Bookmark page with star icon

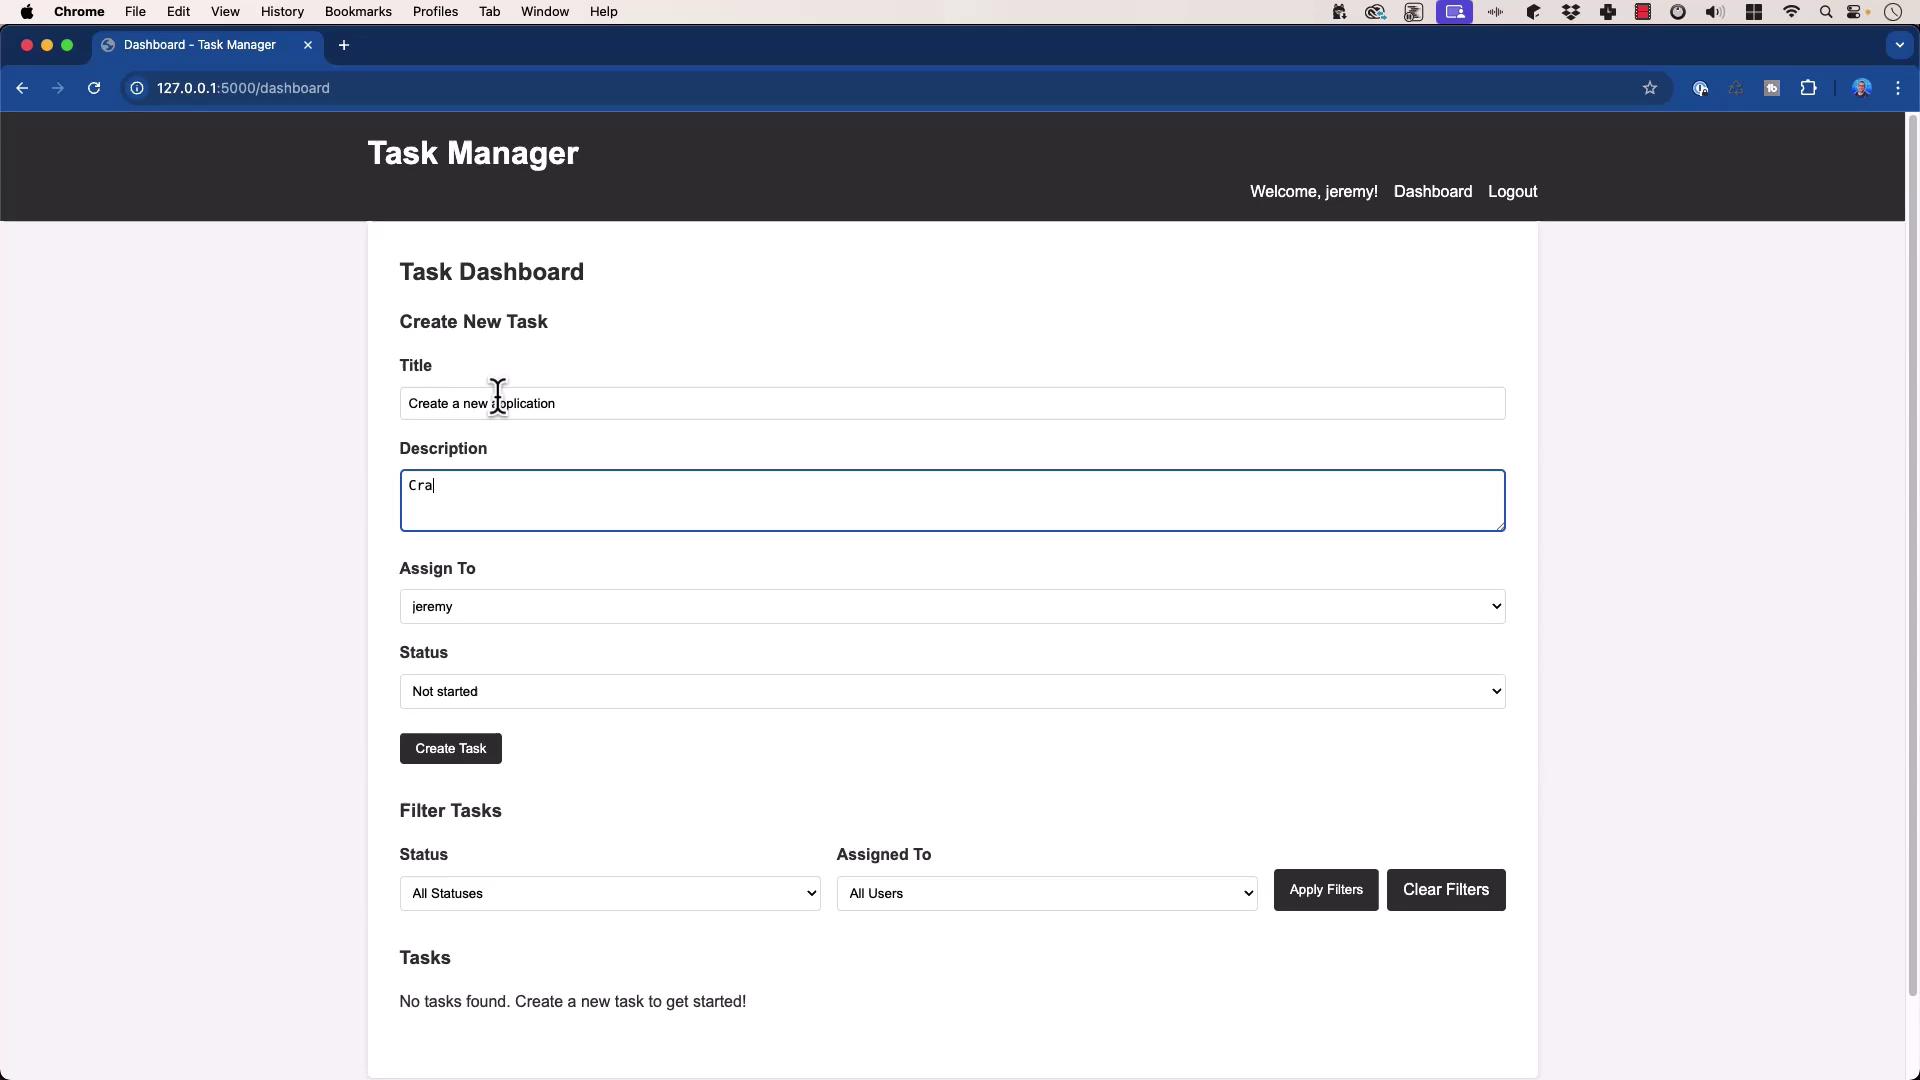pyautogui.click(x=1650, y=88)
